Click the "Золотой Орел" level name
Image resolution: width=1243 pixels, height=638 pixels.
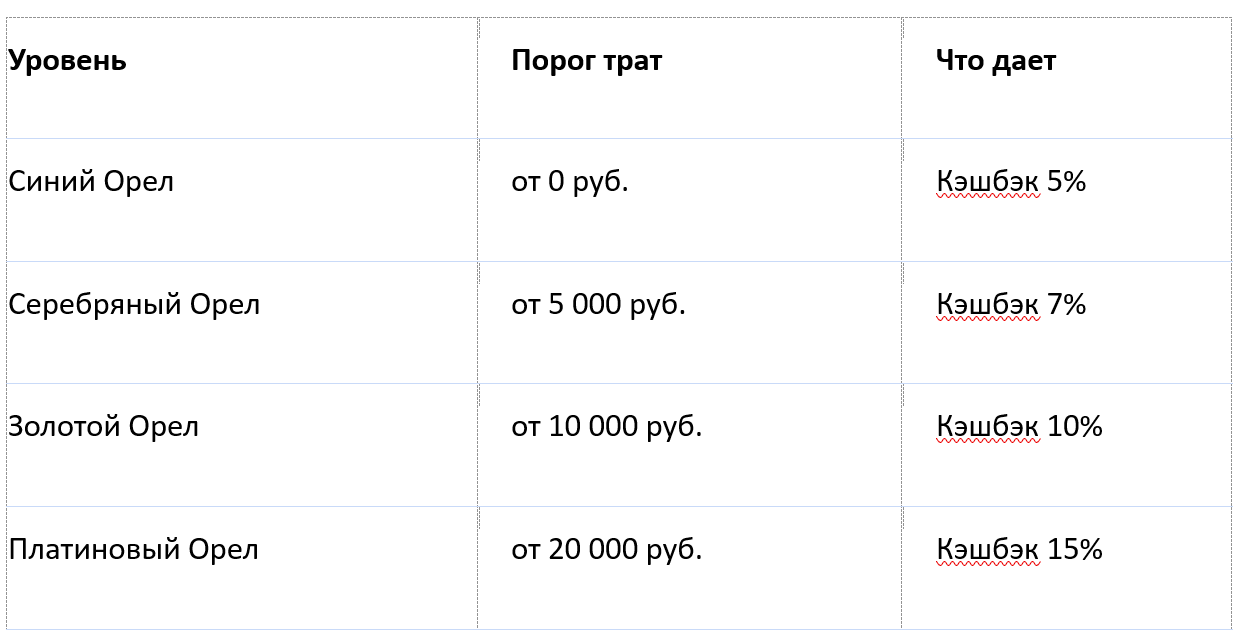104,426
